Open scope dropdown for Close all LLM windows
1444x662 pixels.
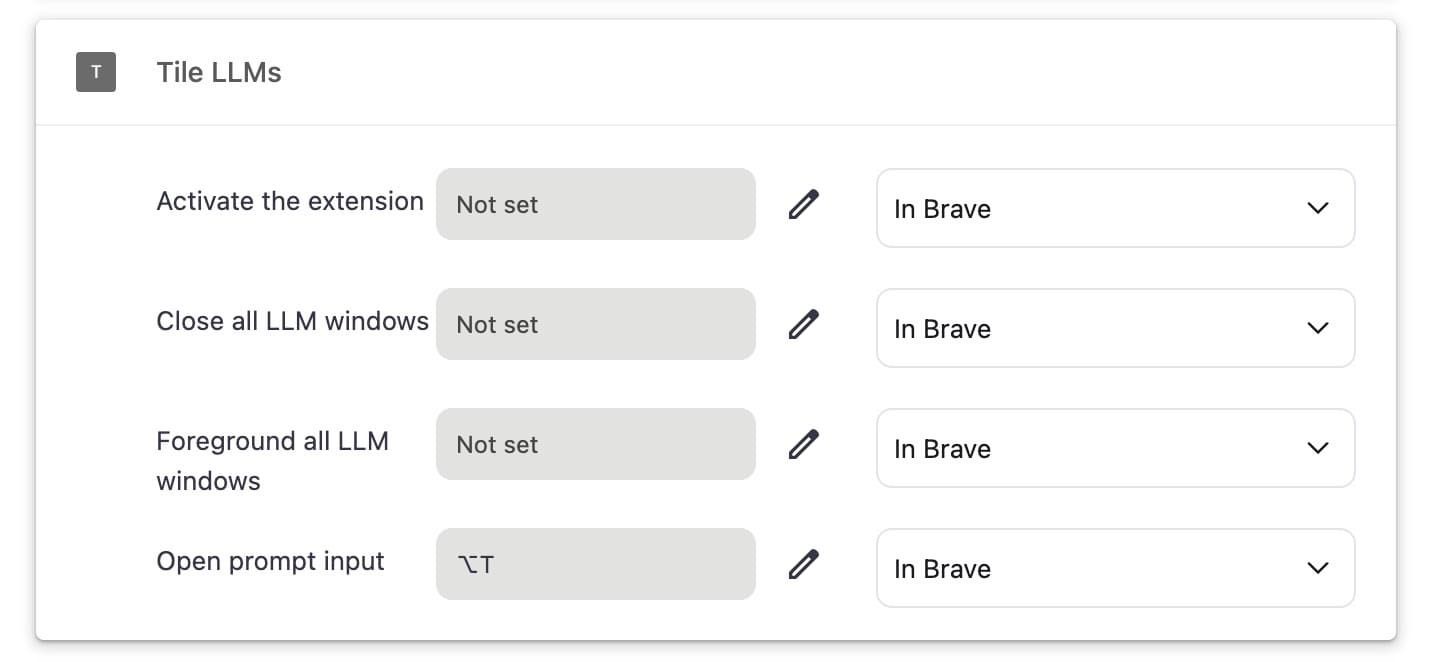pos(1114,328)
